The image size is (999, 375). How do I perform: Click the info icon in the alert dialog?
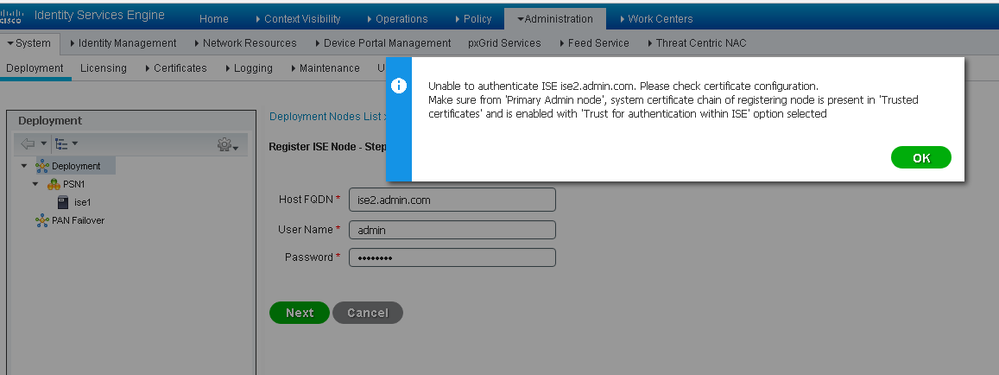[x=399, y=86]
